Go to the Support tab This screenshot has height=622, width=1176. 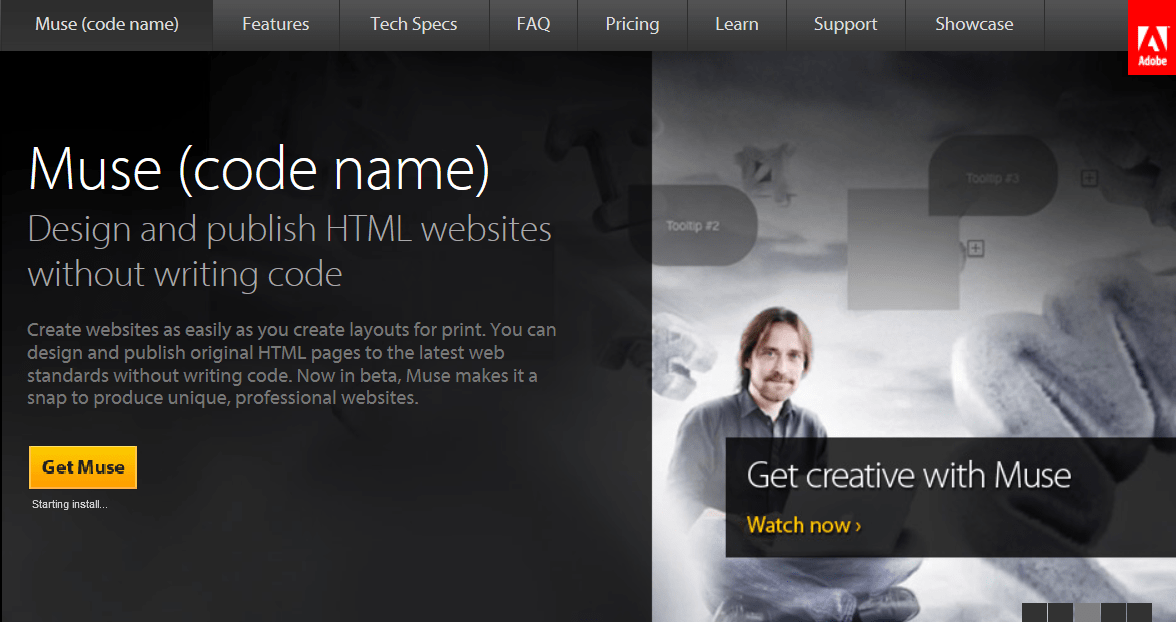(x=845, y=24)
